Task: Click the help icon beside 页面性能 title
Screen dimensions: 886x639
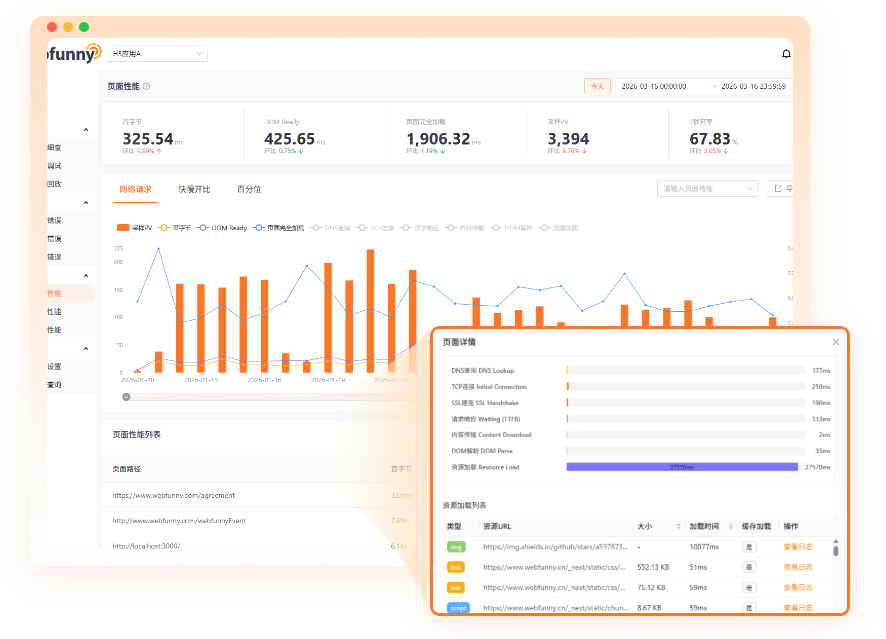Action: point(147,87)
